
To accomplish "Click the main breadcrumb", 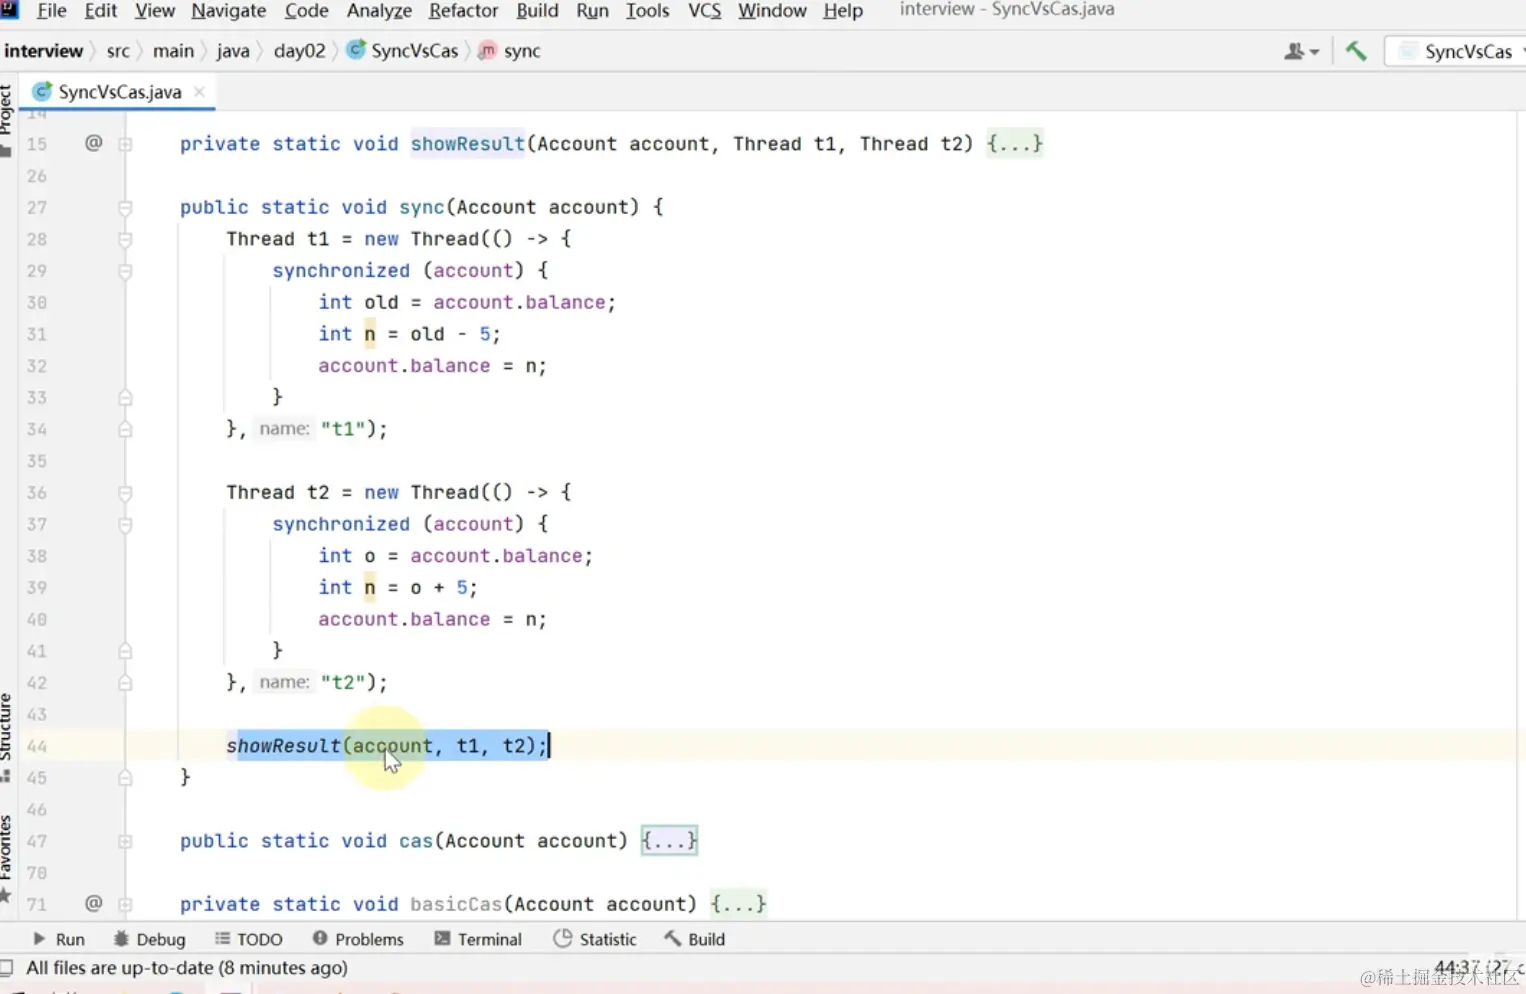I will (173, 51).
